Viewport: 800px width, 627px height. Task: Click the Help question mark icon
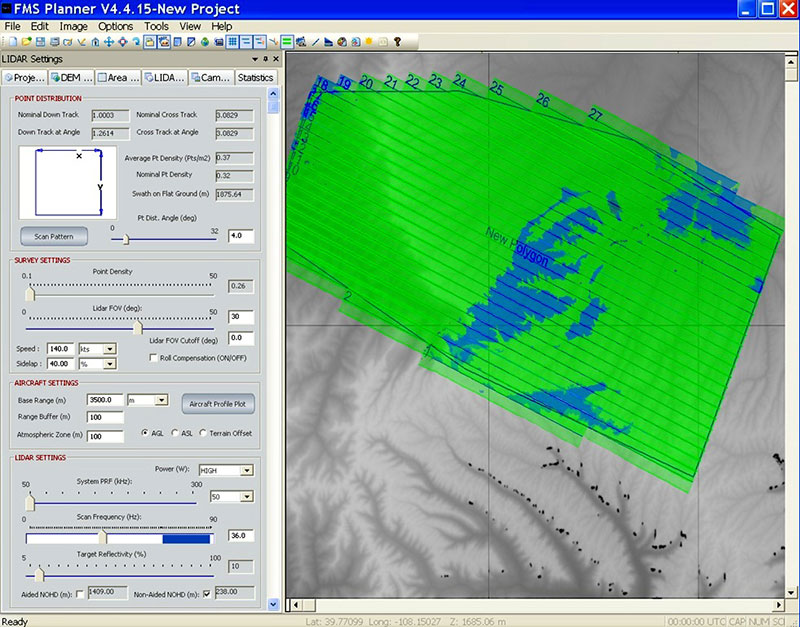tap(397, 42)
